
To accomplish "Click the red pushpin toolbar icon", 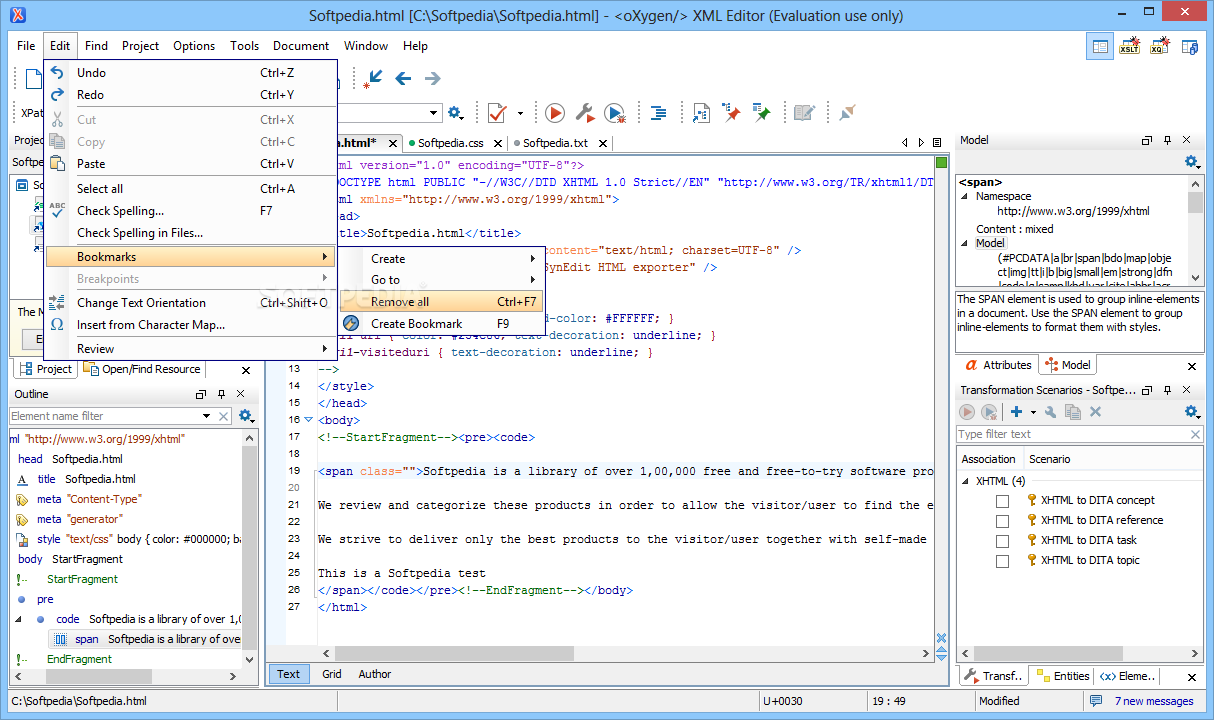I will 732,113.
